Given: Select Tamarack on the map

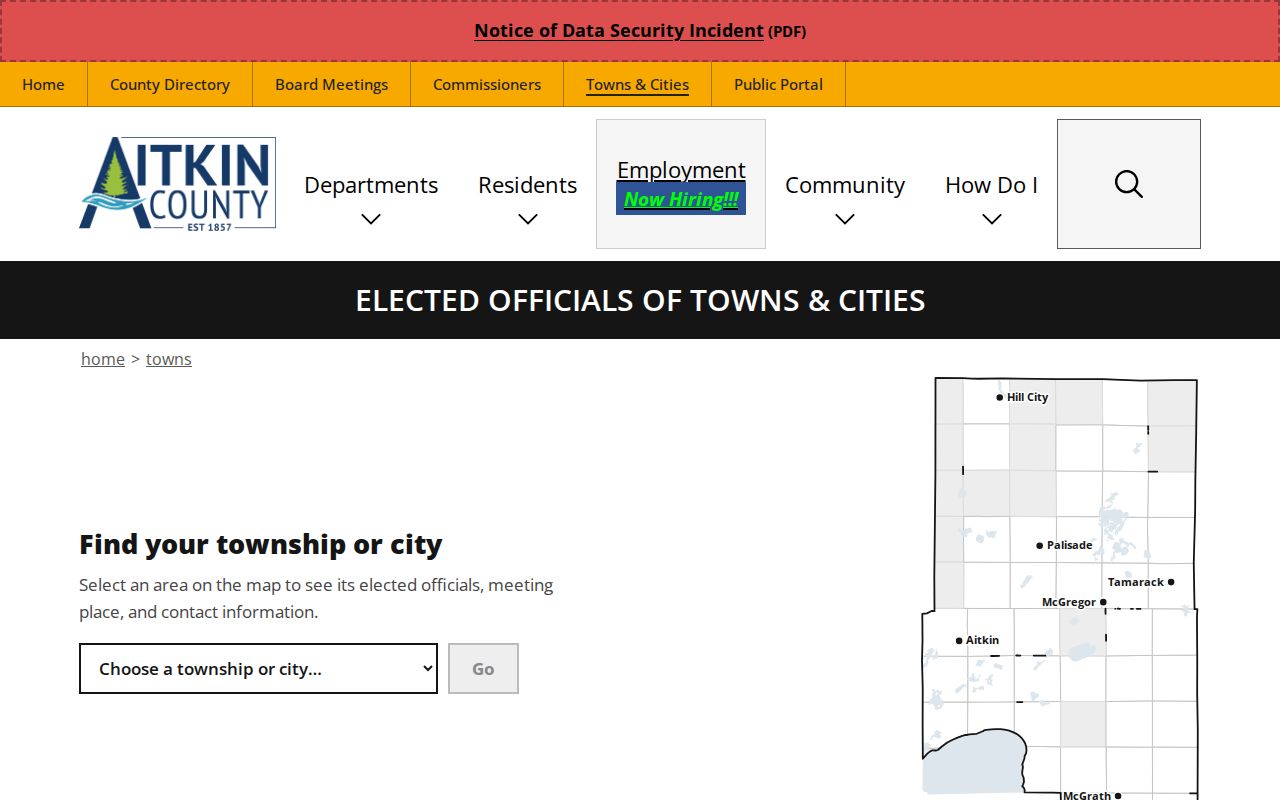Looking at the screenshot, I should click(x=1141, y=582).
